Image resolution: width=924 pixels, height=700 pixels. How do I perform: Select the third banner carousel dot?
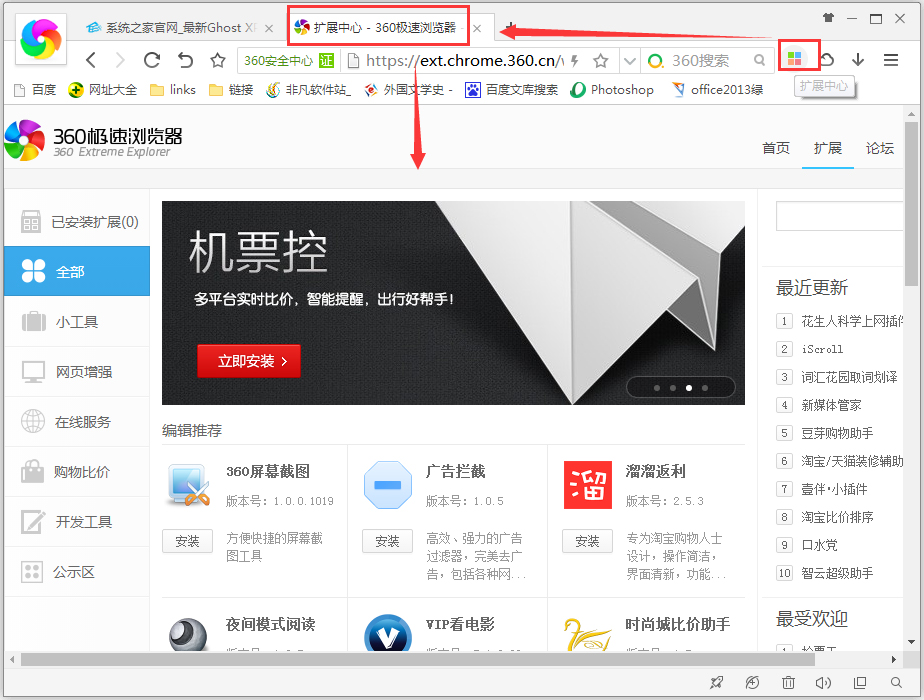click(689, 388)
